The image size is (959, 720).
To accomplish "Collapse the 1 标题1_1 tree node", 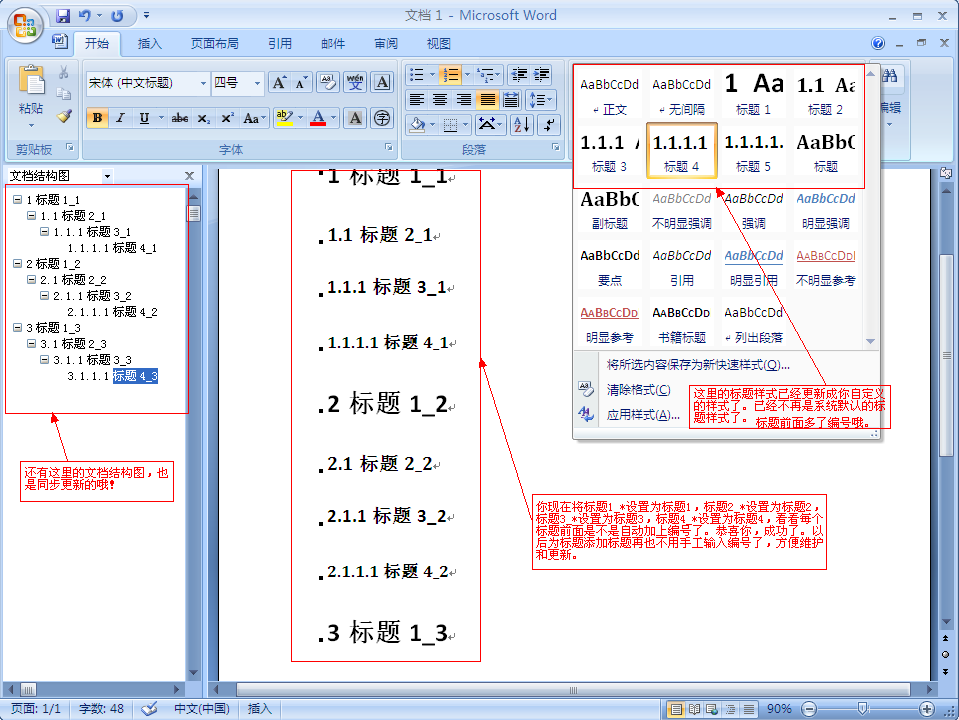I will point(17,199).
